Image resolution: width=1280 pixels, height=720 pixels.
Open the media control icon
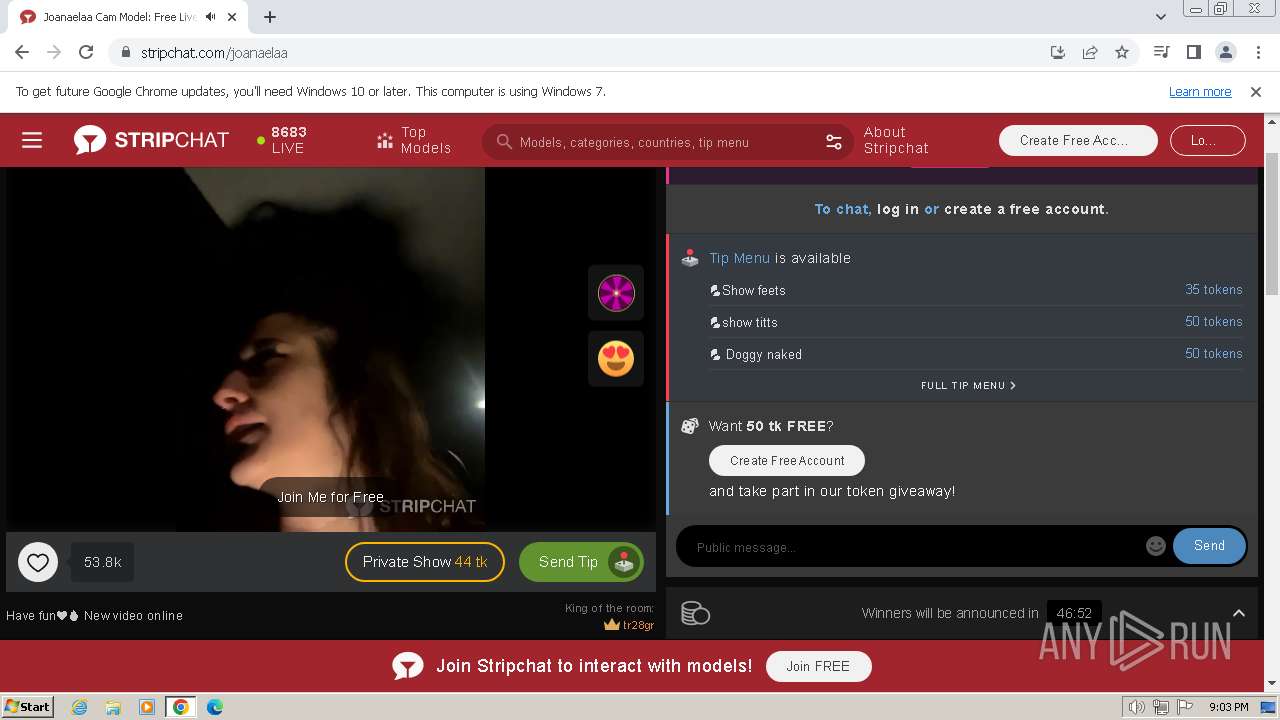(x=1161, y=52)
